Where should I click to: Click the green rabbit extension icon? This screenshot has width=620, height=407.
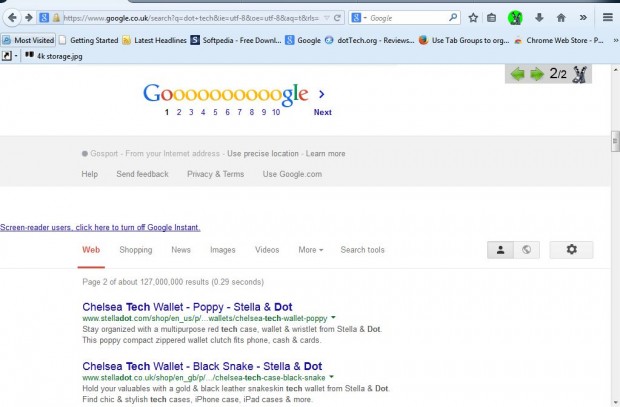click(515, 18)
